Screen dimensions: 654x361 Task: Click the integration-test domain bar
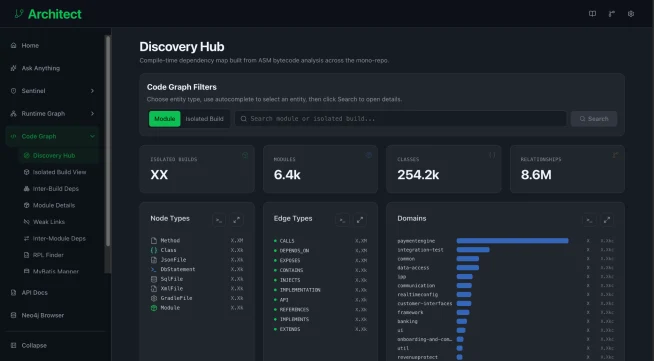pos(473,250)
